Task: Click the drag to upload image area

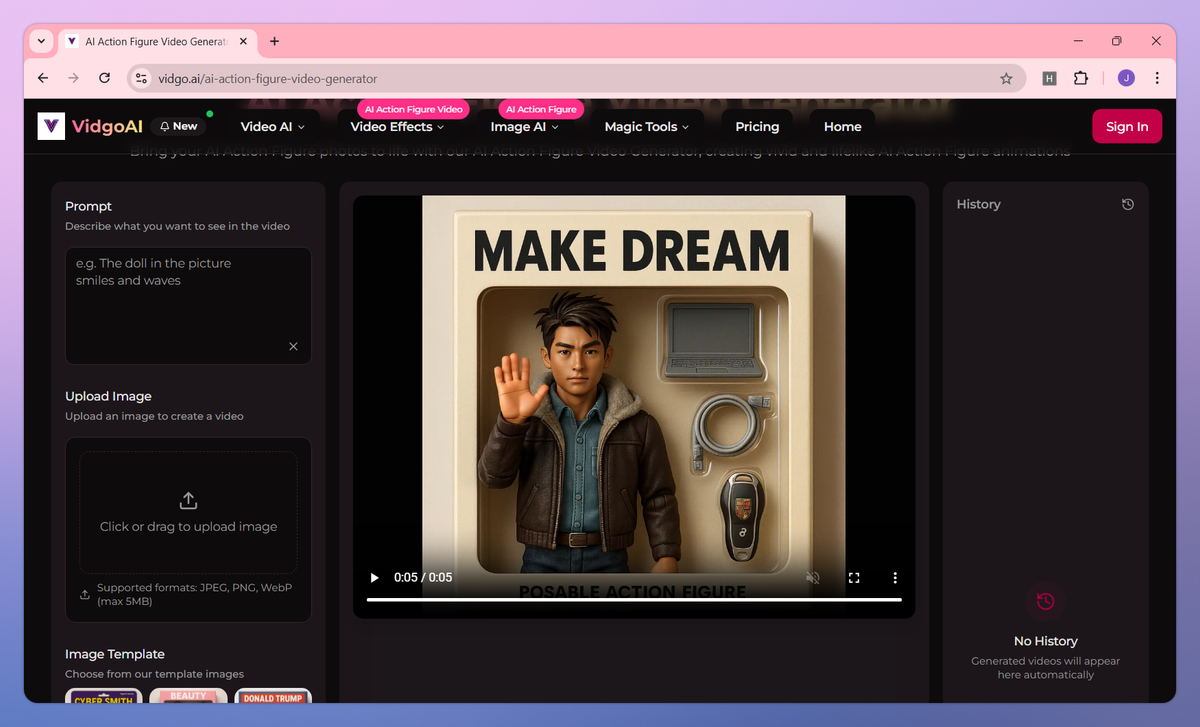Action: click(x=188, y=512)
